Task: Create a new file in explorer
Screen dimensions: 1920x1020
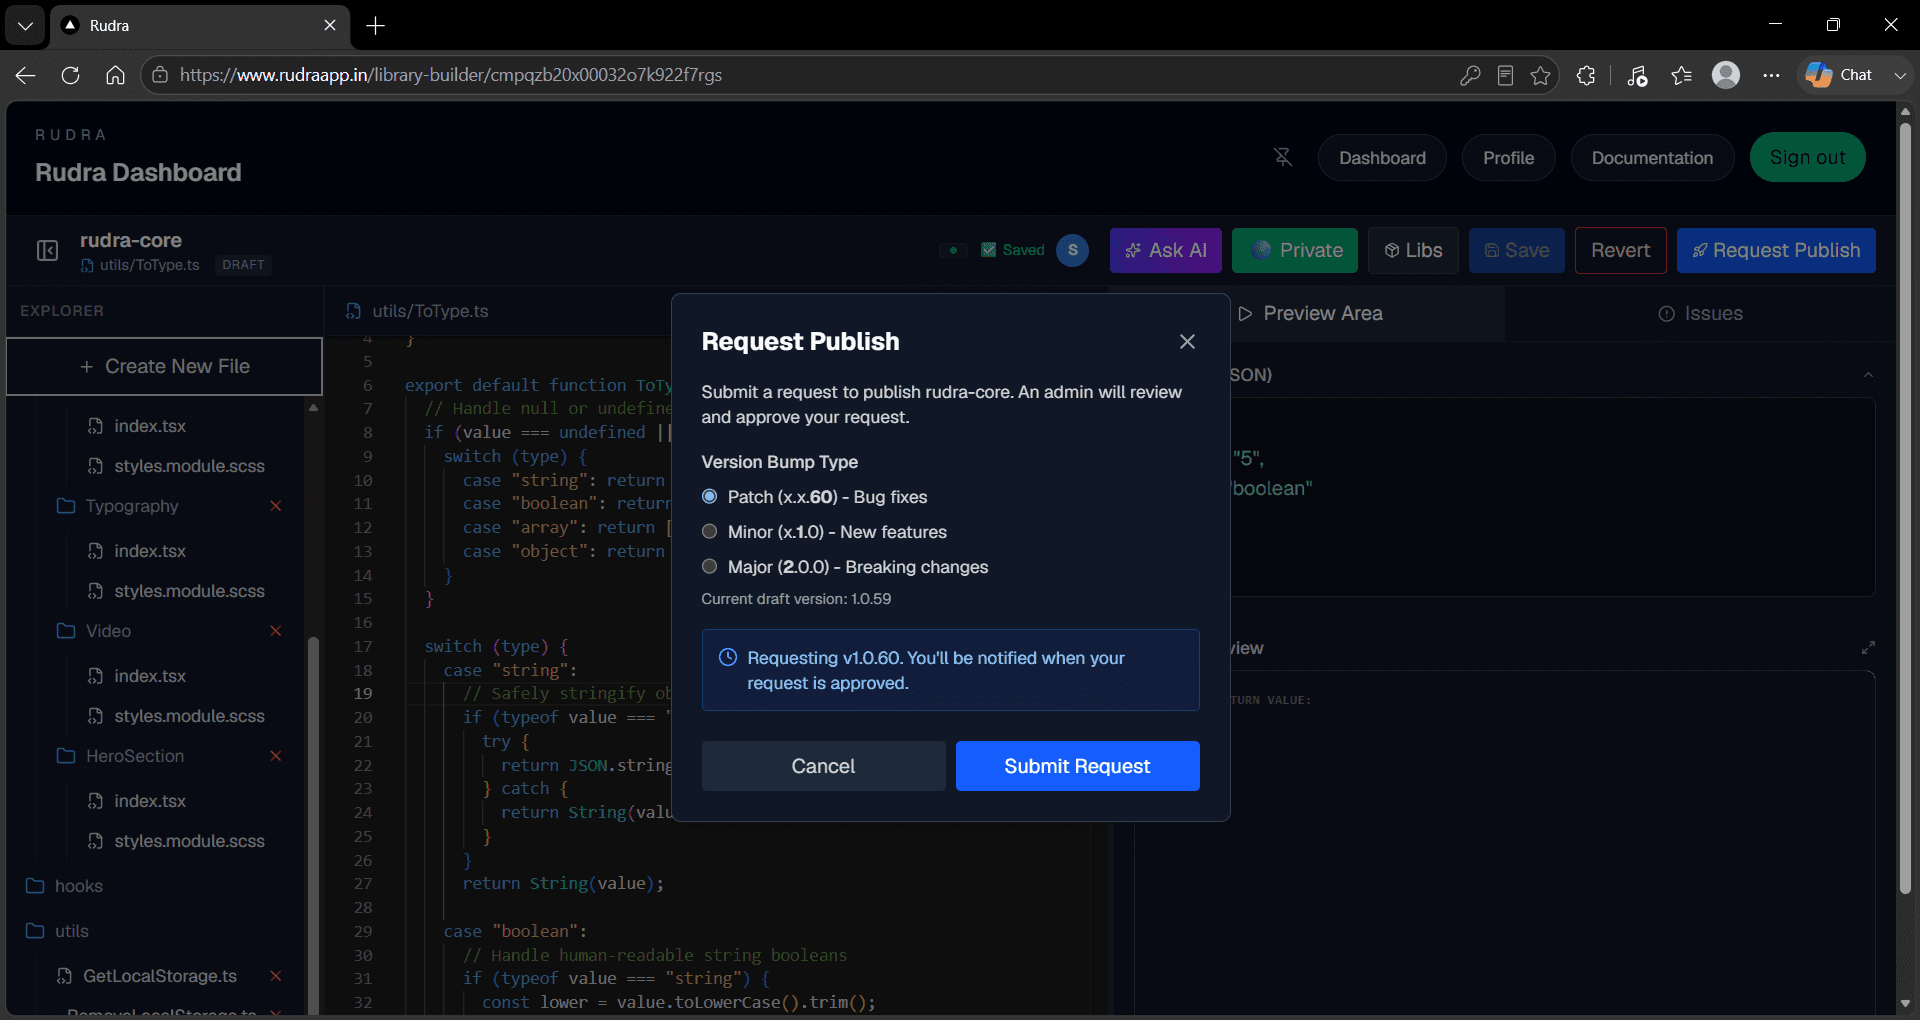Action: 164,366
